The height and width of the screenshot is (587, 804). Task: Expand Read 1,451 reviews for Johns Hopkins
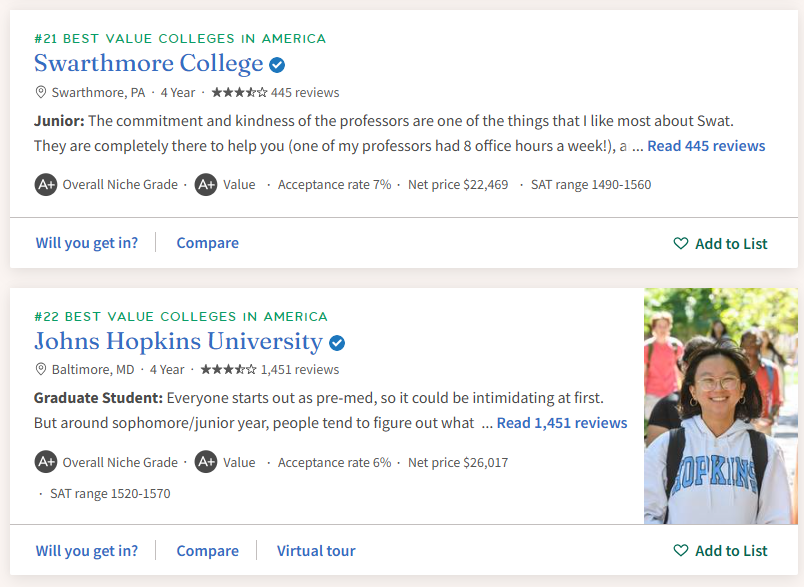coord(562,423)
